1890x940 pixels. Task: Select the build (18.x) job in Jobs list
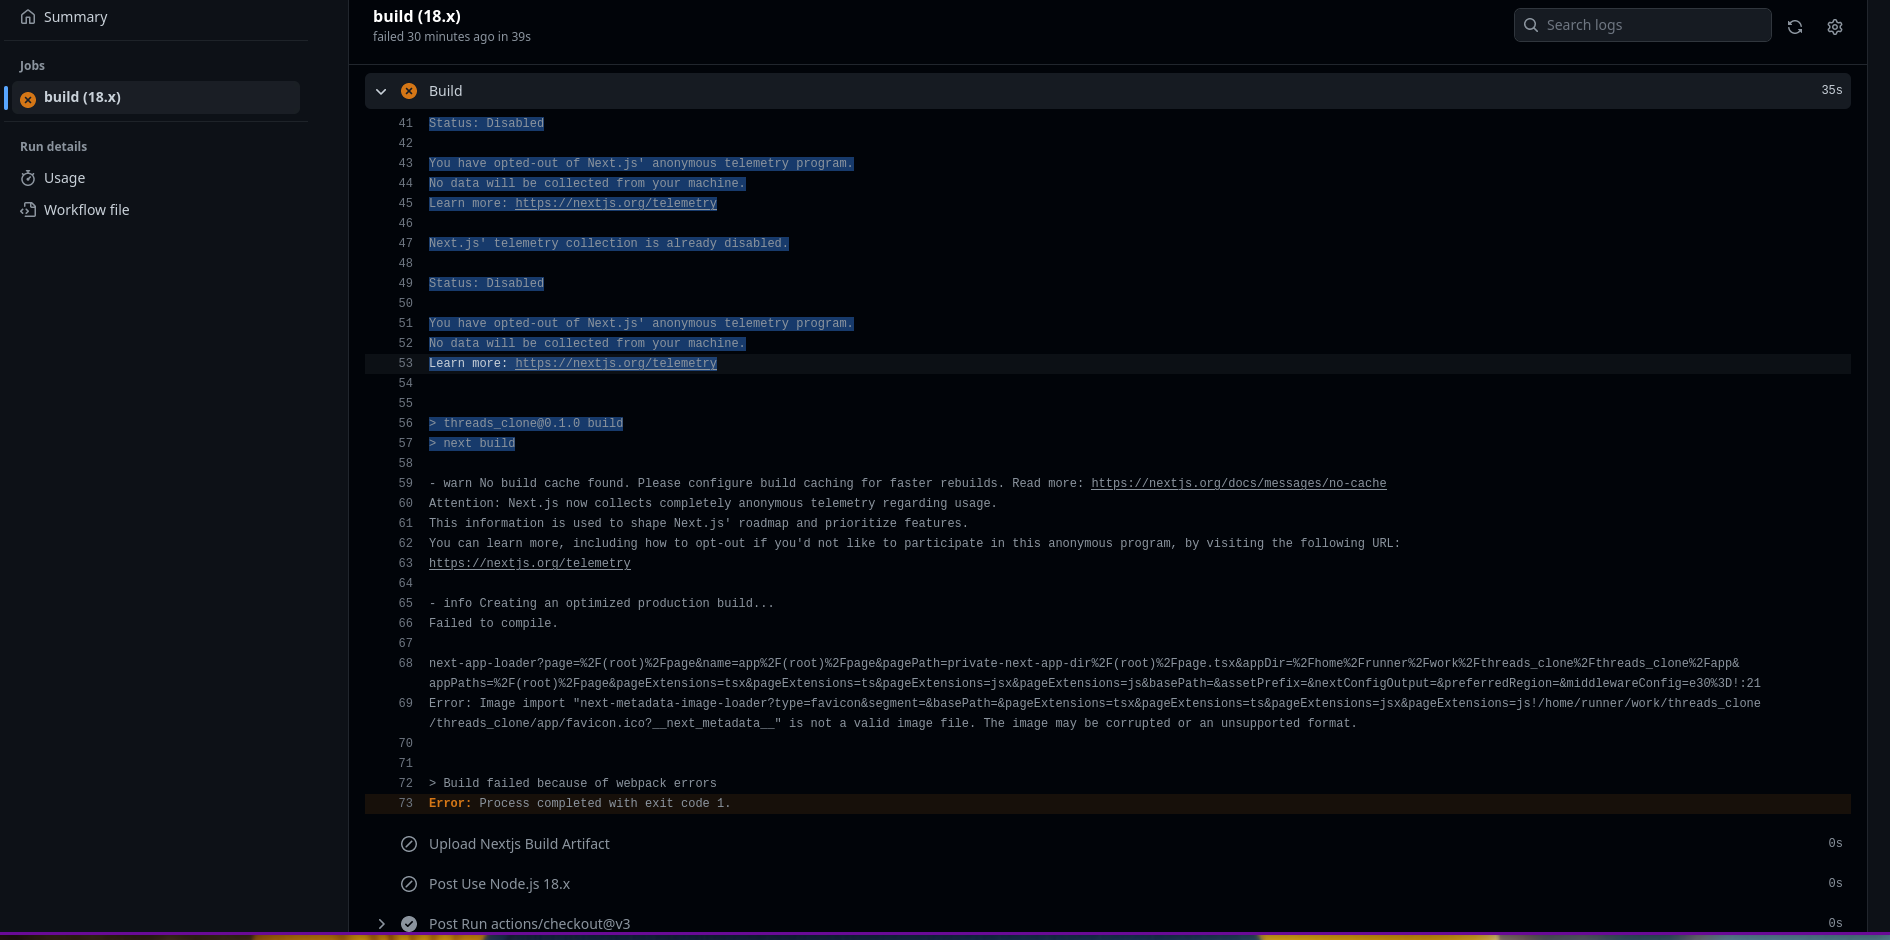coord(82,97)
